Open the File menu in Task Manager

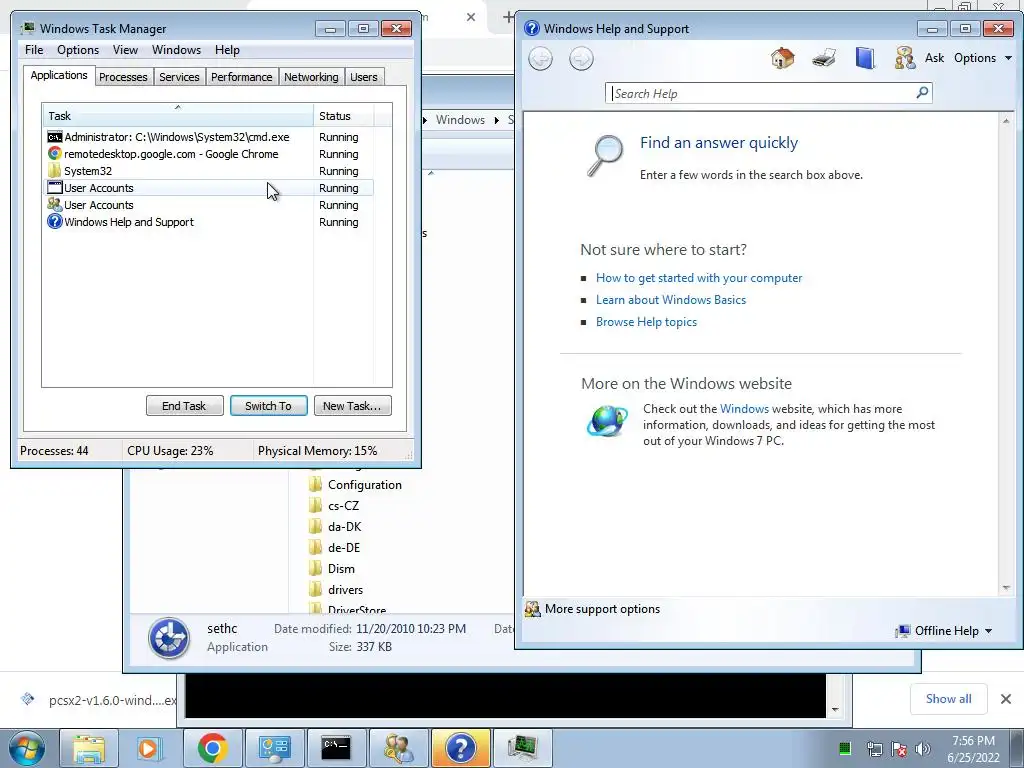pyautogui.click(x=34, y=50)
